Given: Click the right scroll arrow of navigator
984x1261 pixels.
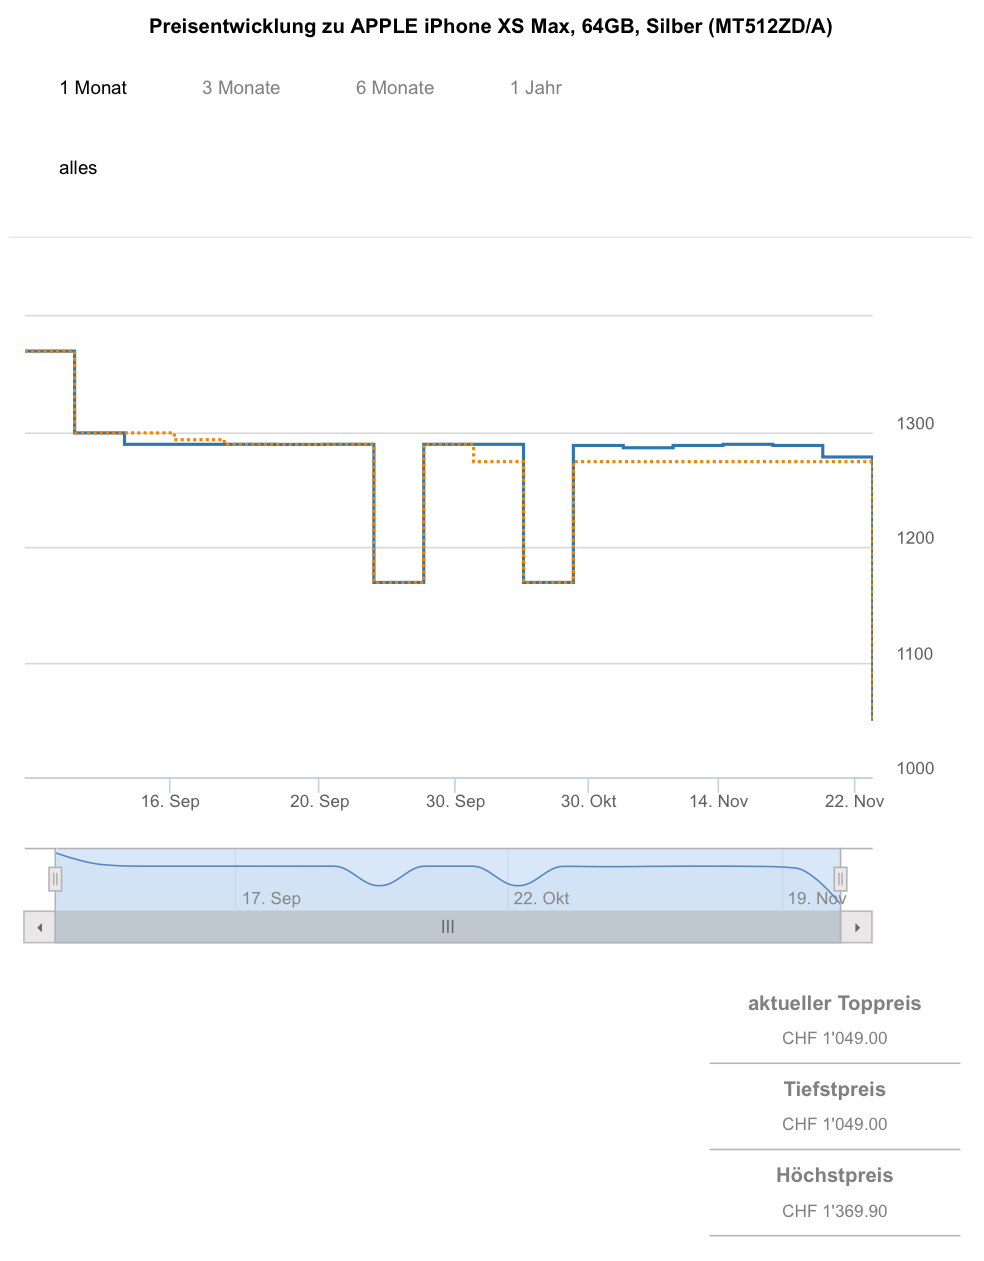Looking at the screenshot, I should [x=857, y=927].
